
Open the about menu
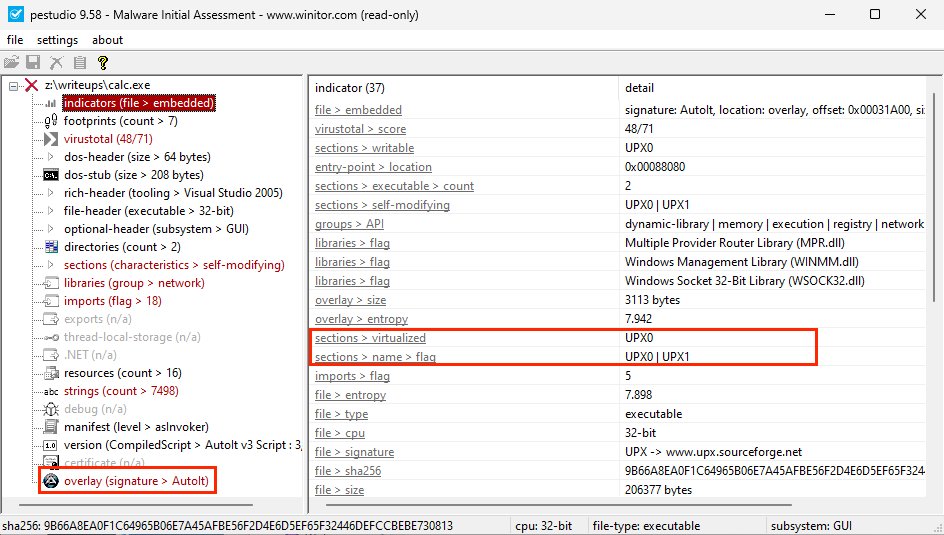tap(107, 40)
